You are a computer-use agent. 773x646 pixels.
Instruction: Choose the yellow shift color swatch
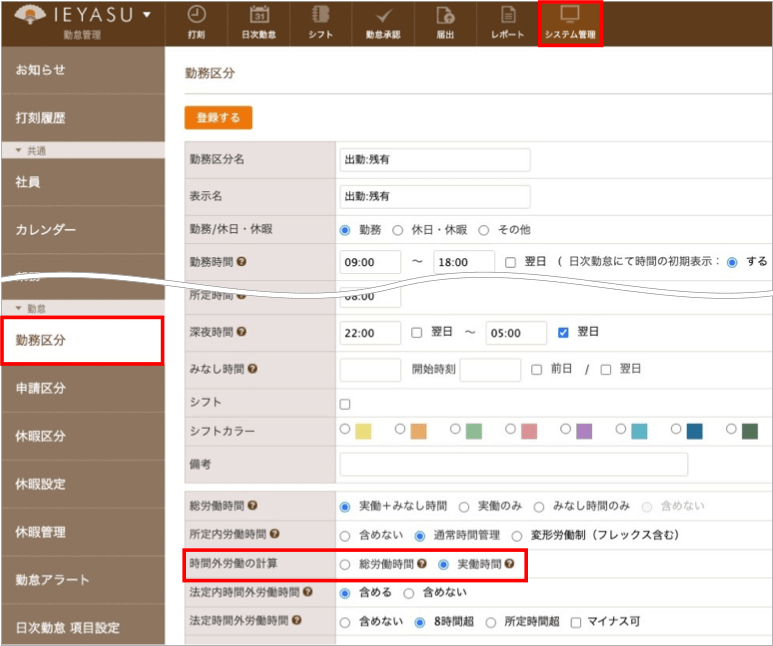tap(363, 431)
